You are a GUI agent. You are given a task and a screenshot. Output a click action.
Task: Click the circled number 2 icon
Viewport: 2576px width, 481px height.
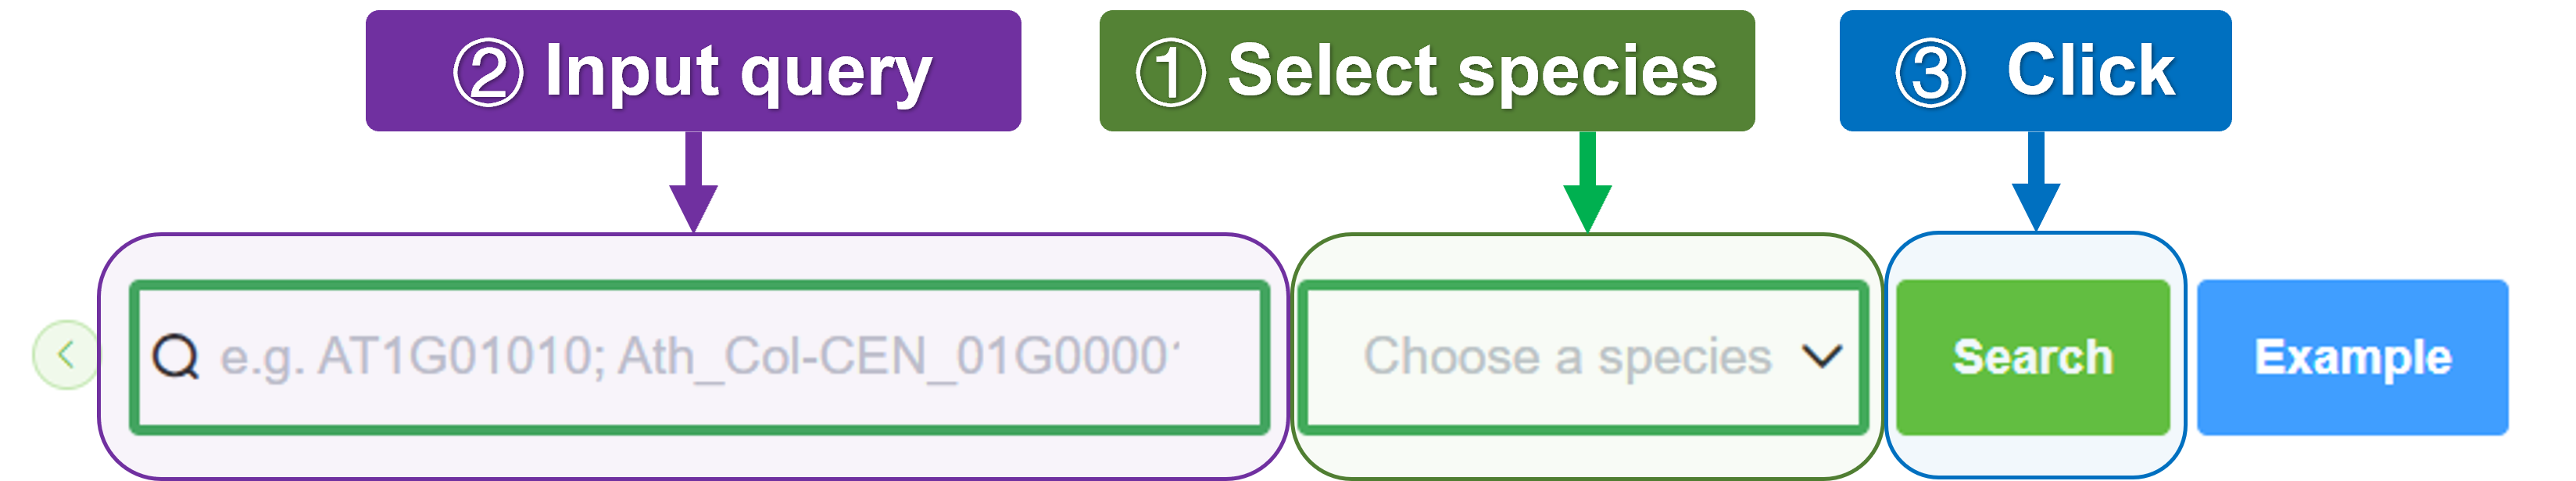point(488,72)
